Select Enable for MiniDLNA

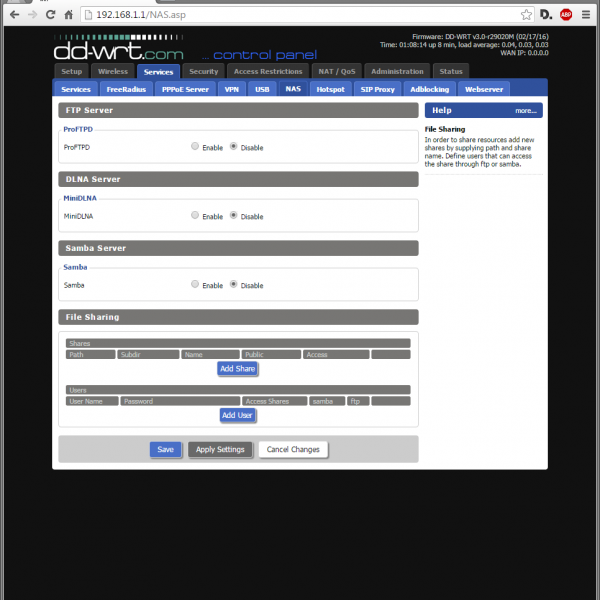pos(195,215)
